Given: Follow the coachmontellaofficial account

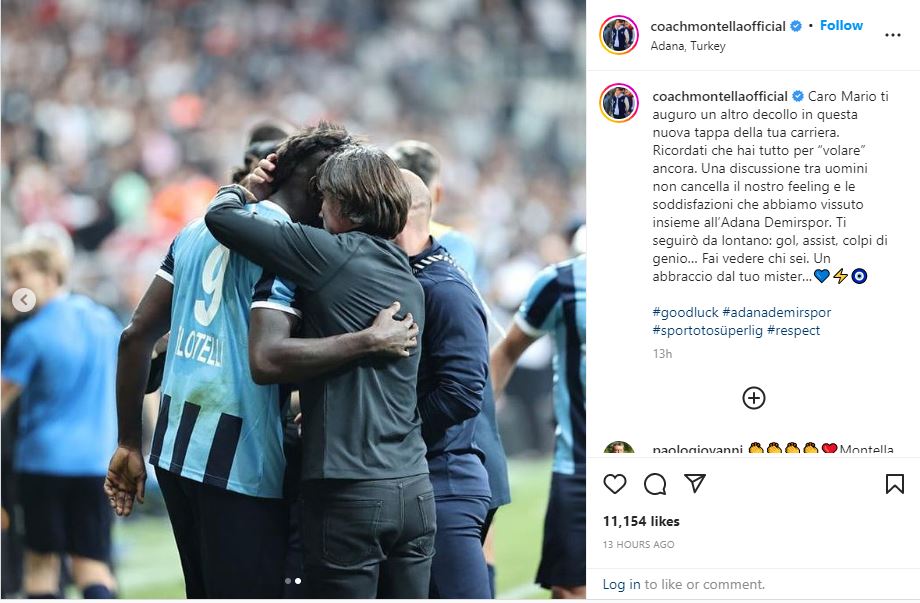Looking at the screenshot, I should point(841,25).
